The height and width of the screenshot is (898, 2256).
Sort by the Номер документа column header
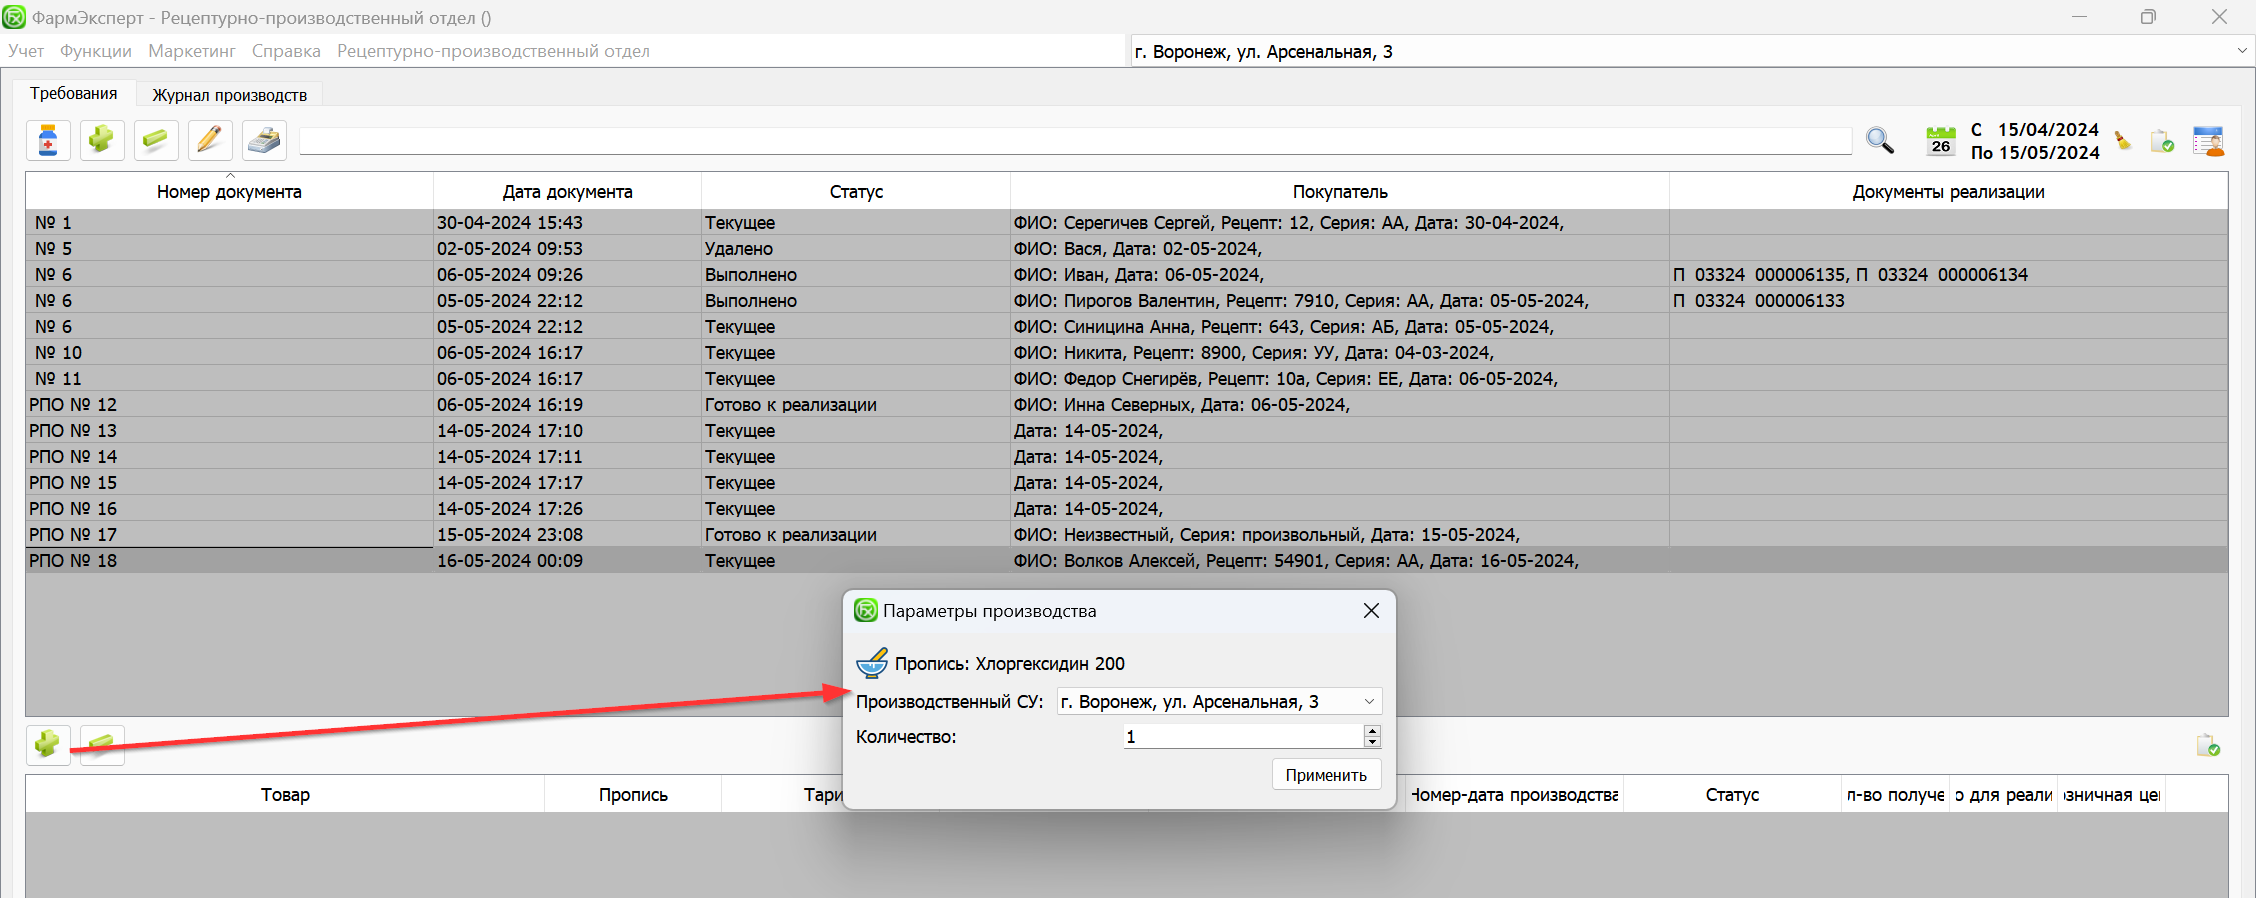coord(229,192)
